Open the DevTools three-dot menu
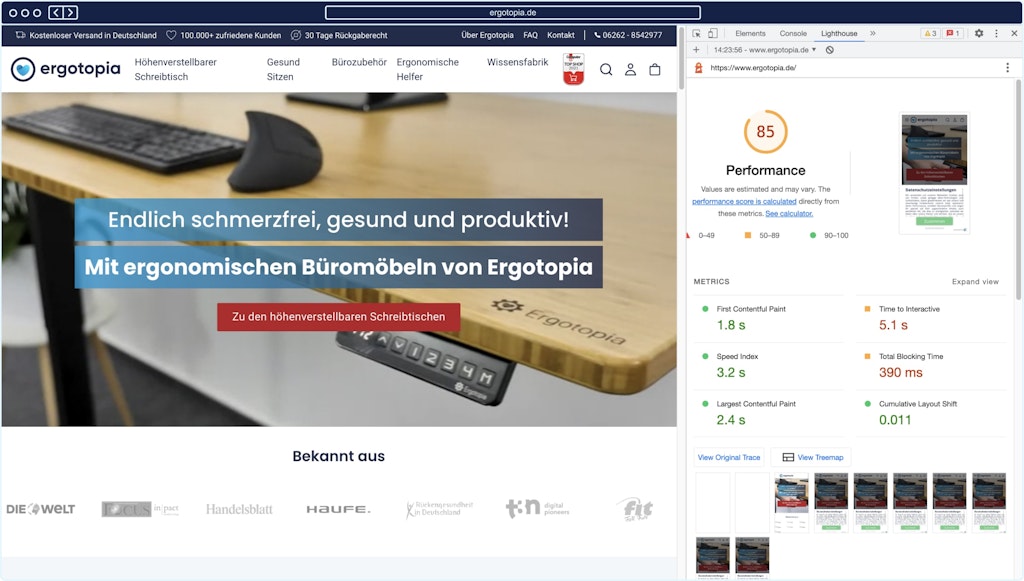This screenshot has height=581, width=1024. [996, 33]
